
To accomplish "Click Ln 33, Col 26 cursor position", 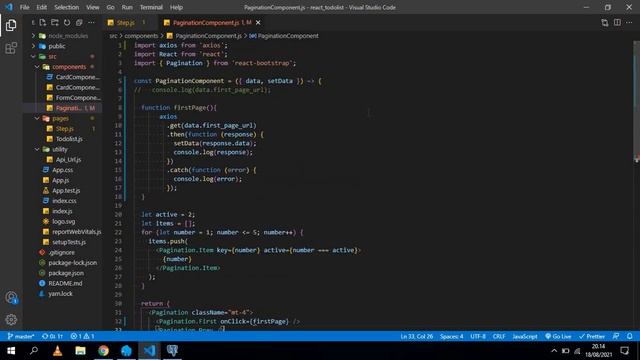I will (417, 336).
